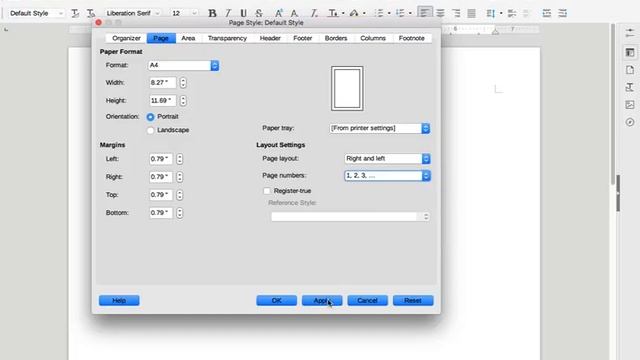This screenshot has width=640, height=360.
Task: Toggle Italic formatting in toolbar
Action: point(228,13)
